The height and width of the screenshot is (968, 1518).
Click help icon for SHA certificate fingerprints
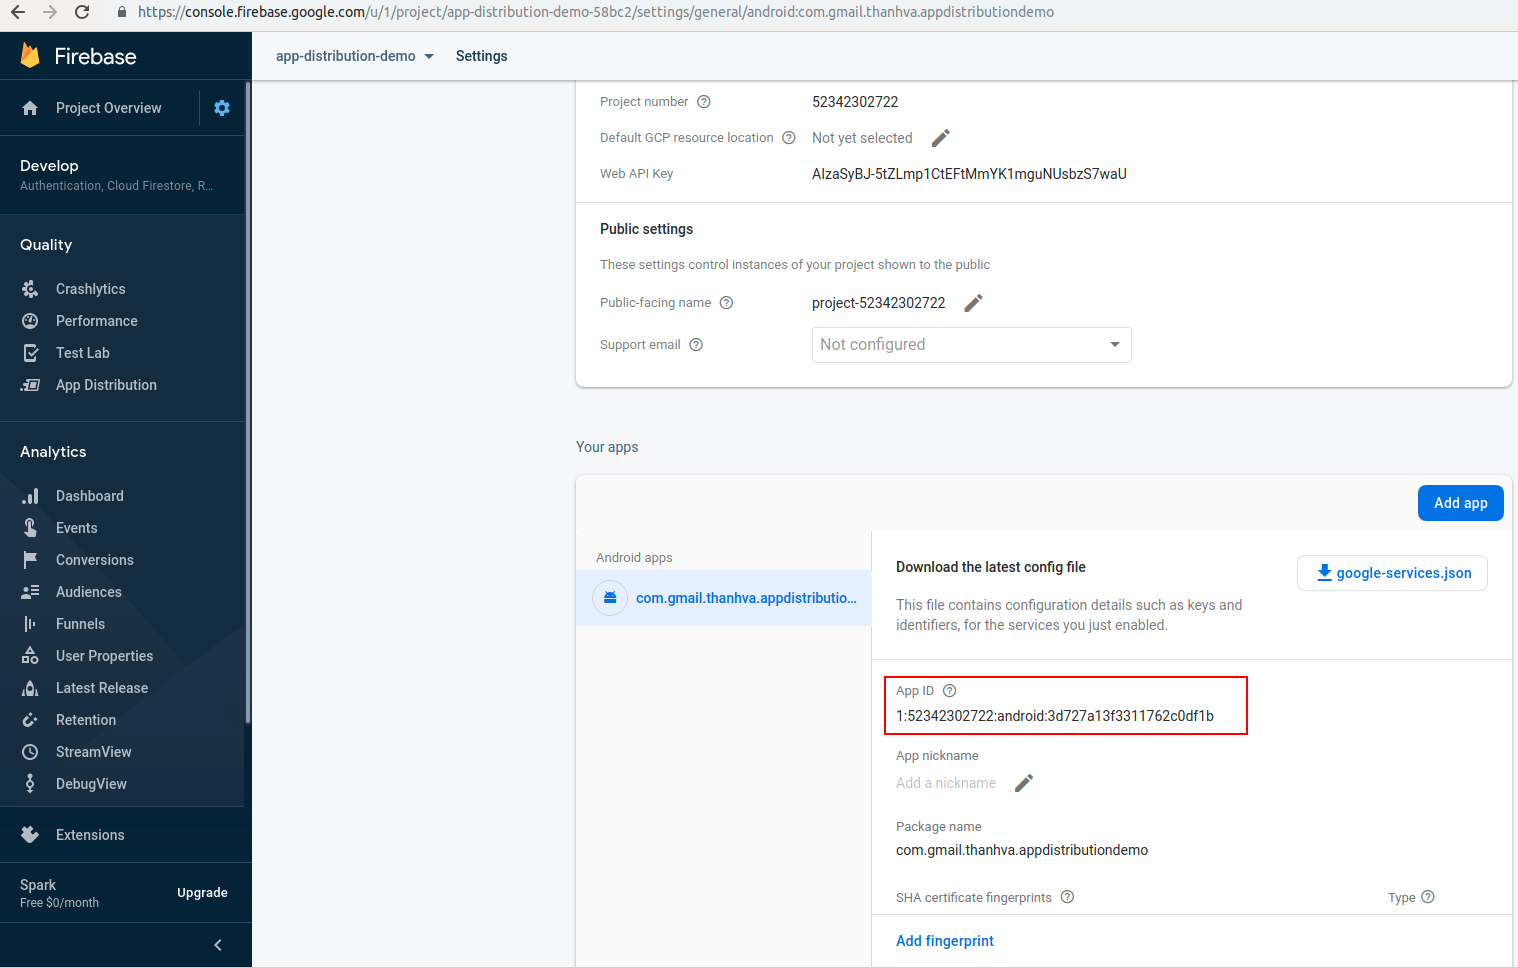pos(1067,897)
